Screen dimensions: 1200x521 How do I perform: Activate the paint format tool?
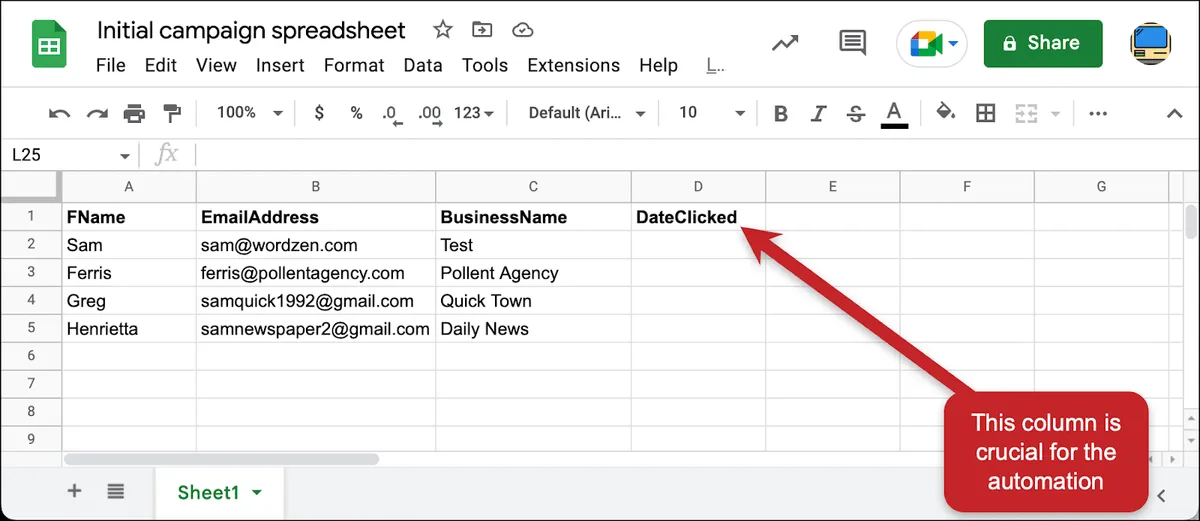pos(172,113)
